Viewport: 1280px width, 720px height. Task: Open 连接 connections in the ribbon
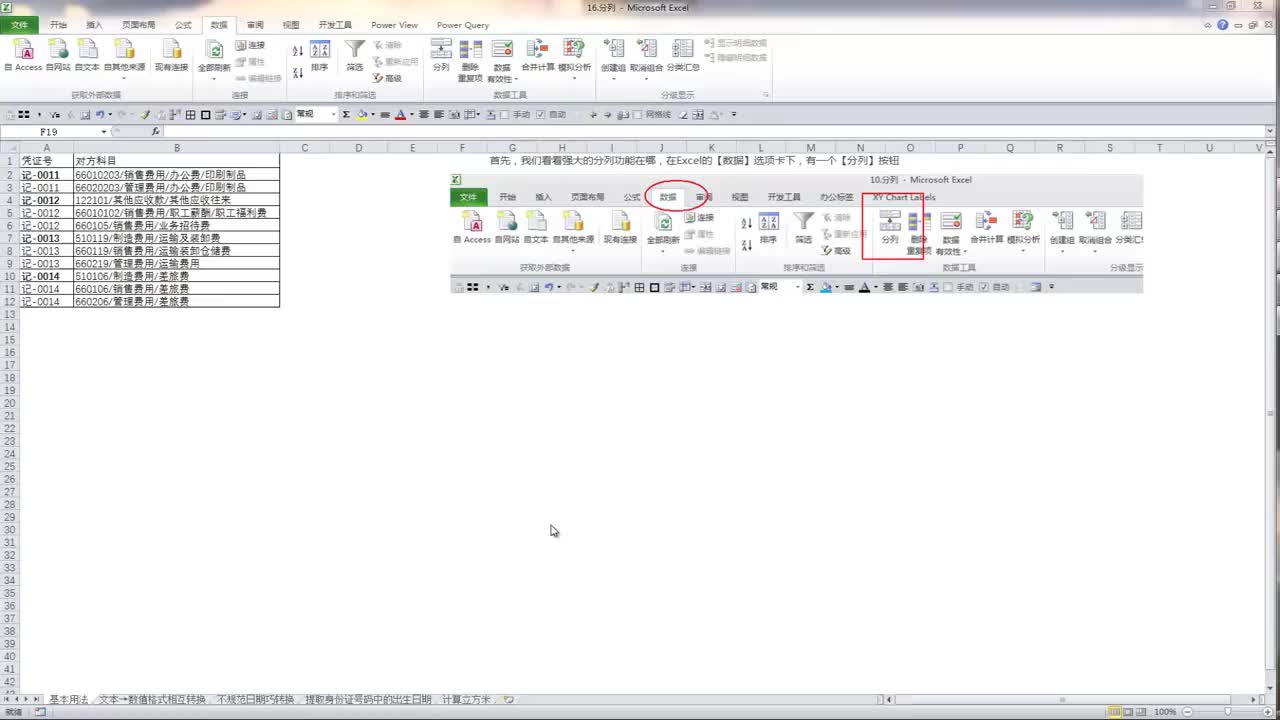pyautogui.click(x=251, y=46)
